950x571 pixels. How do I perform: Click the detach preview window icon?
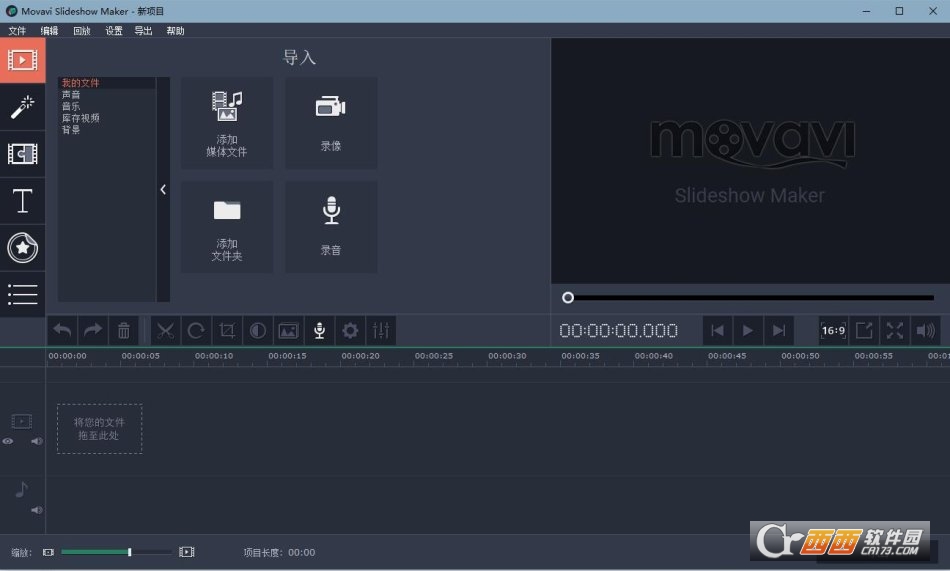pyautogui.click(x=864, y=330)
